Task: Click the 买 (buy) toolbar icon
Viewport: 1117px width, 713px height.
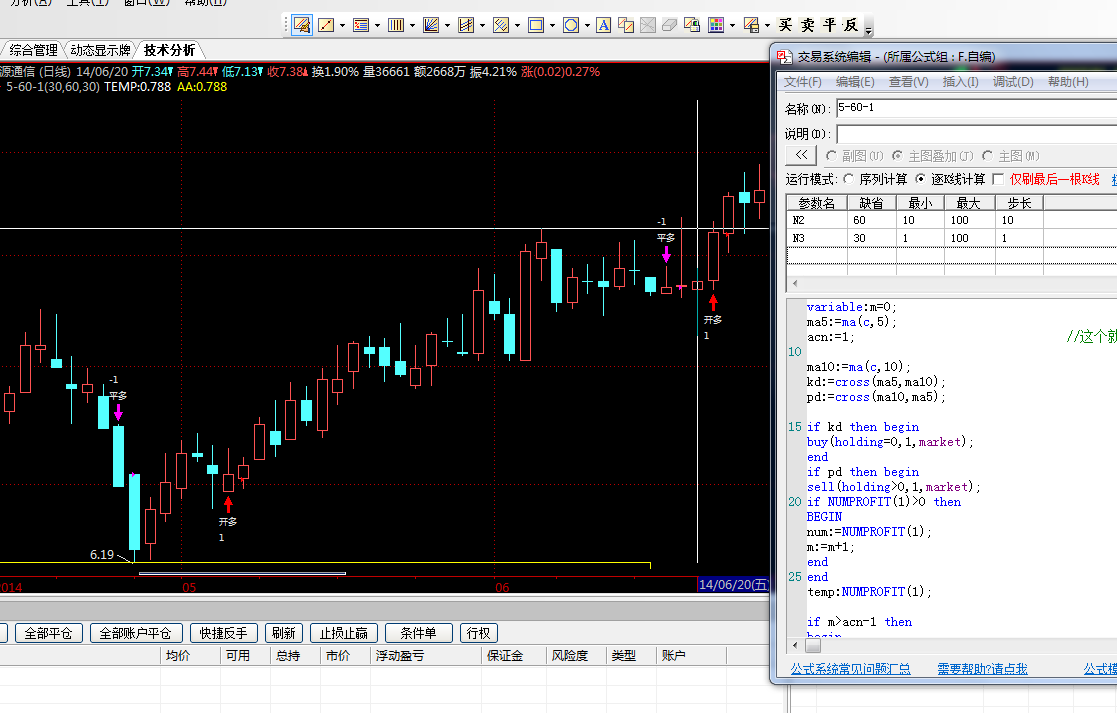Action: coord(787,25)
